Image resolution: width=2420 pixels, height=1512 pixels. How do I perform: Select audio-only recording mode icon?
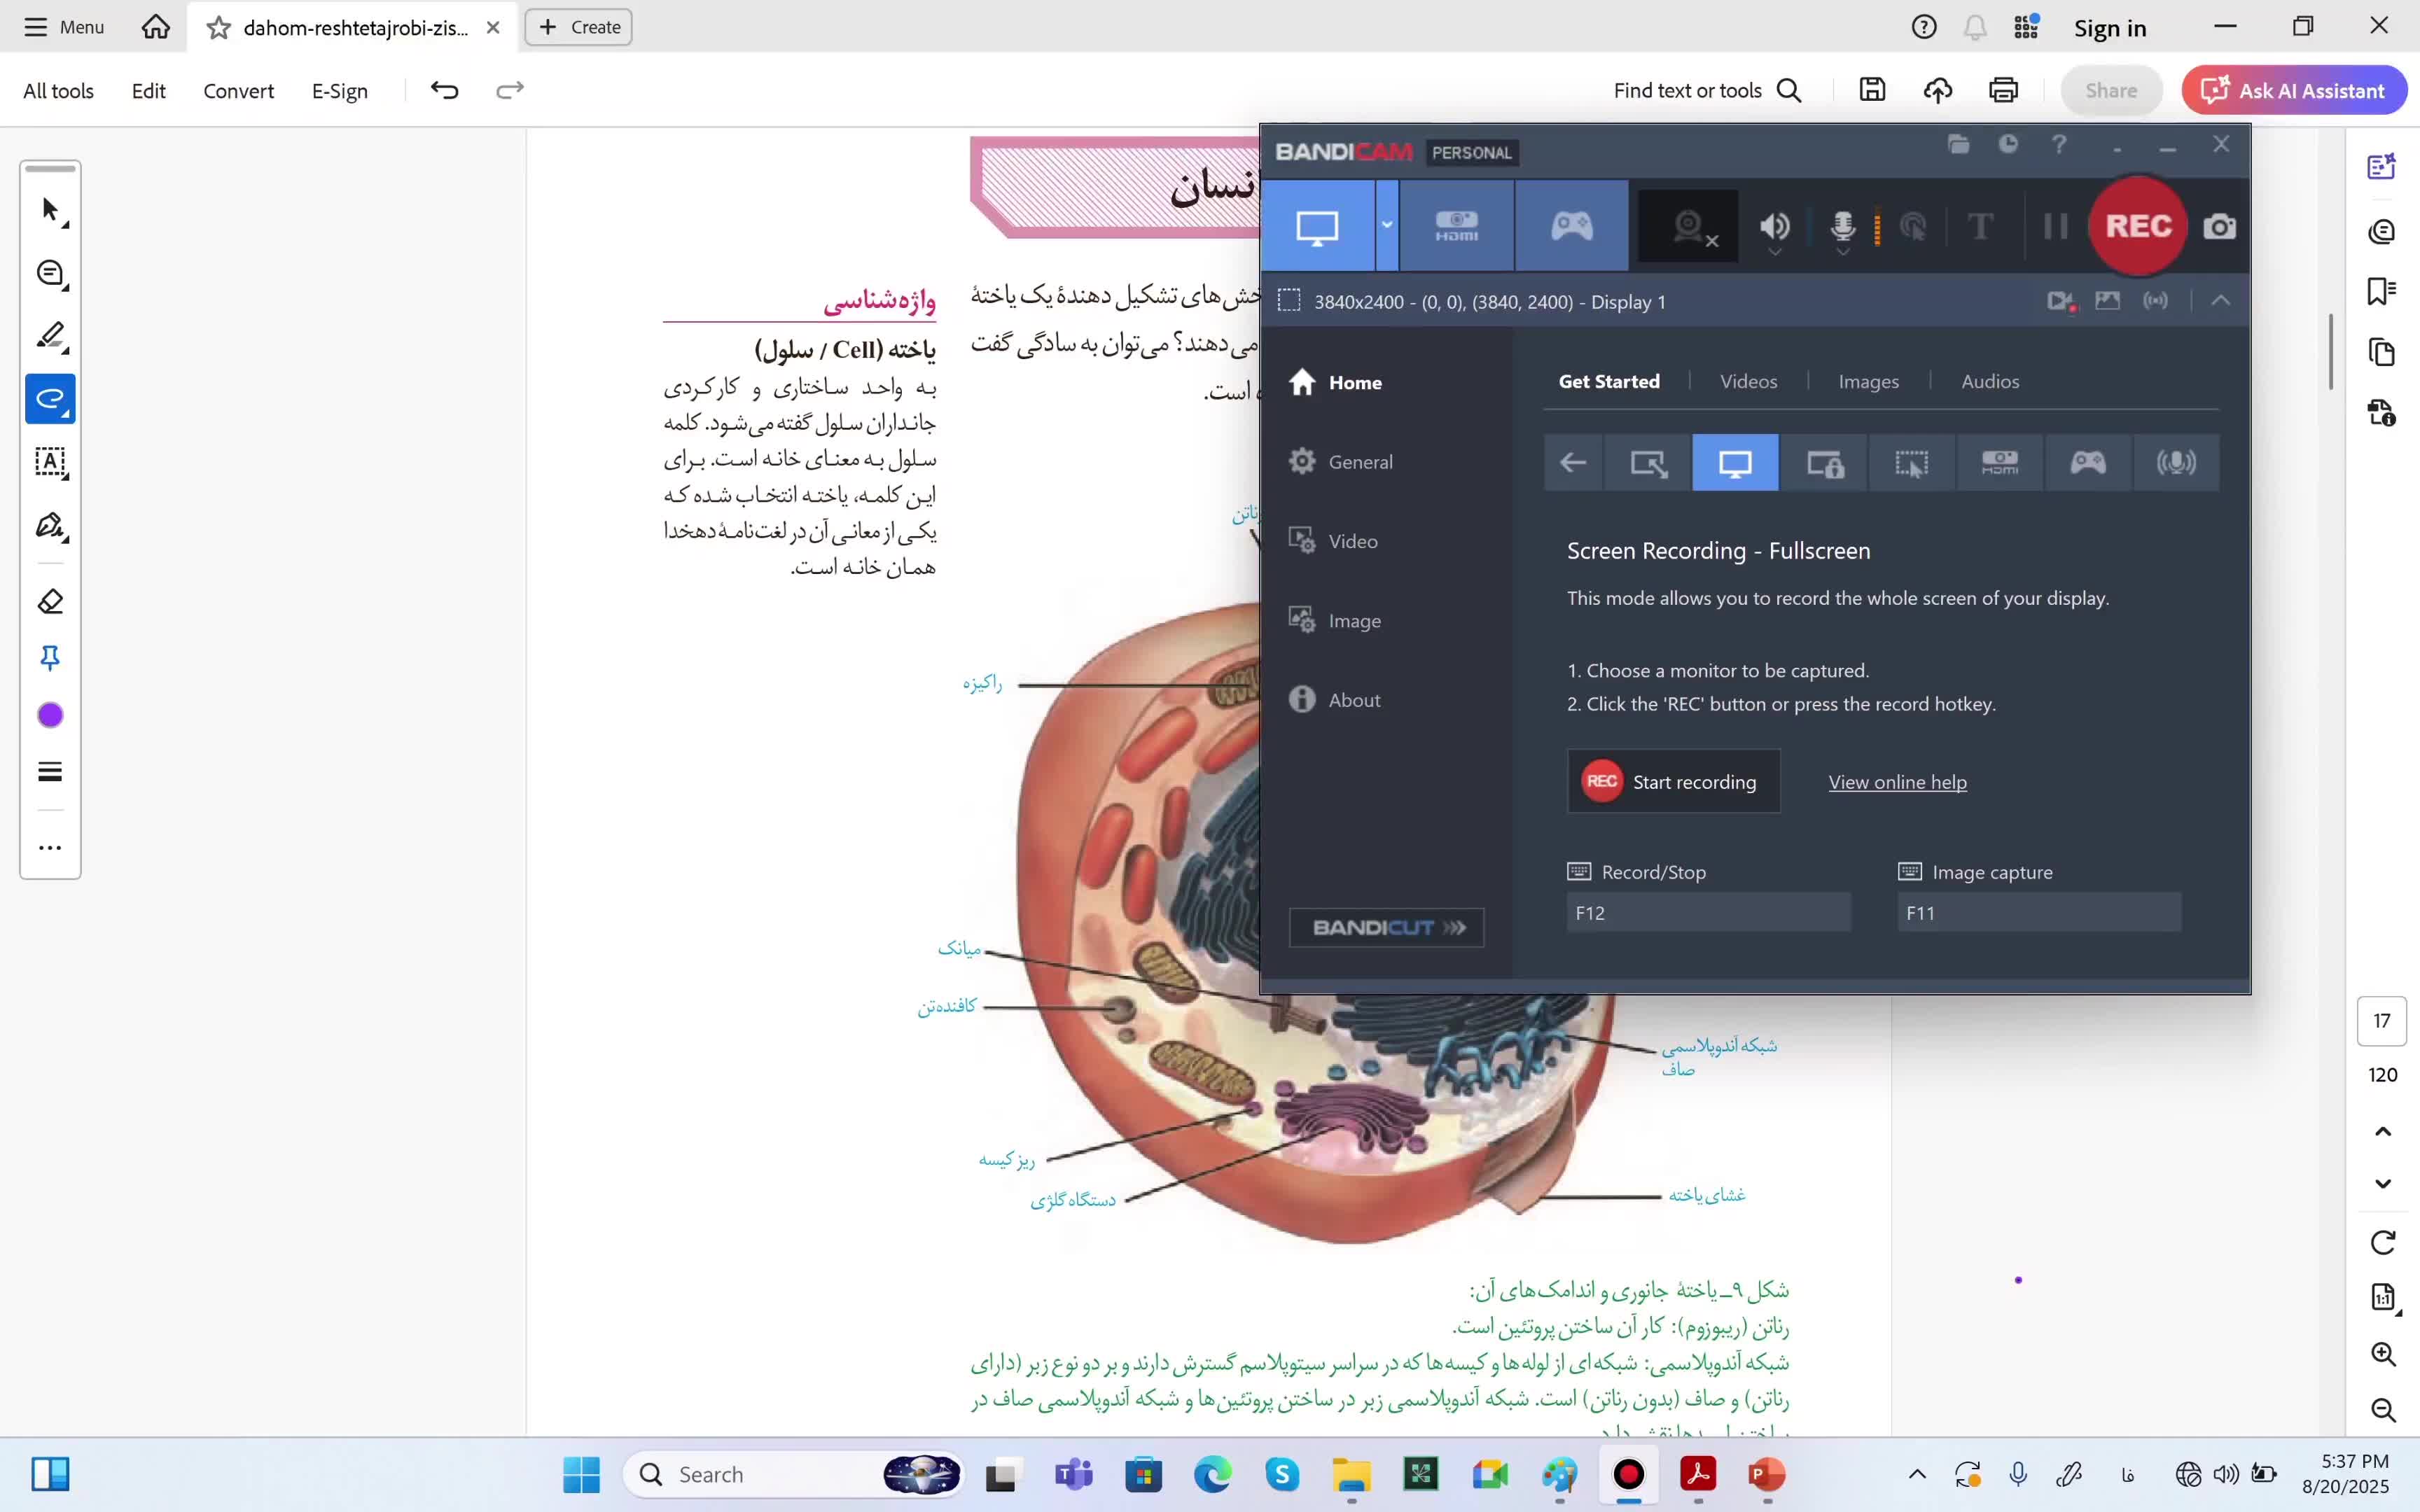[x=2175, y=463]
